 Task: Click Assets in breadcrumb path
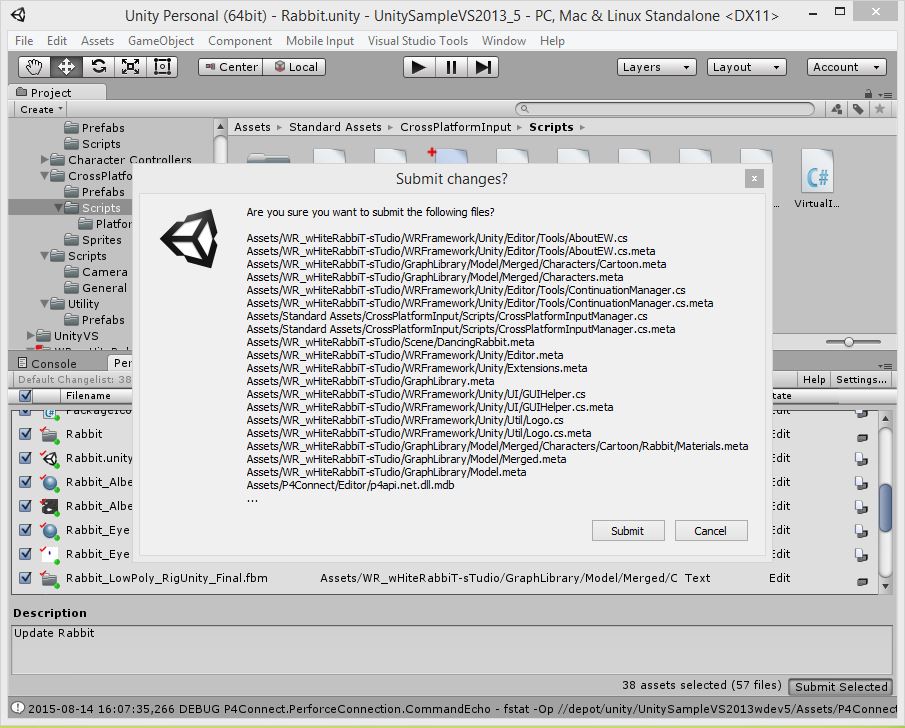point(252,127)
